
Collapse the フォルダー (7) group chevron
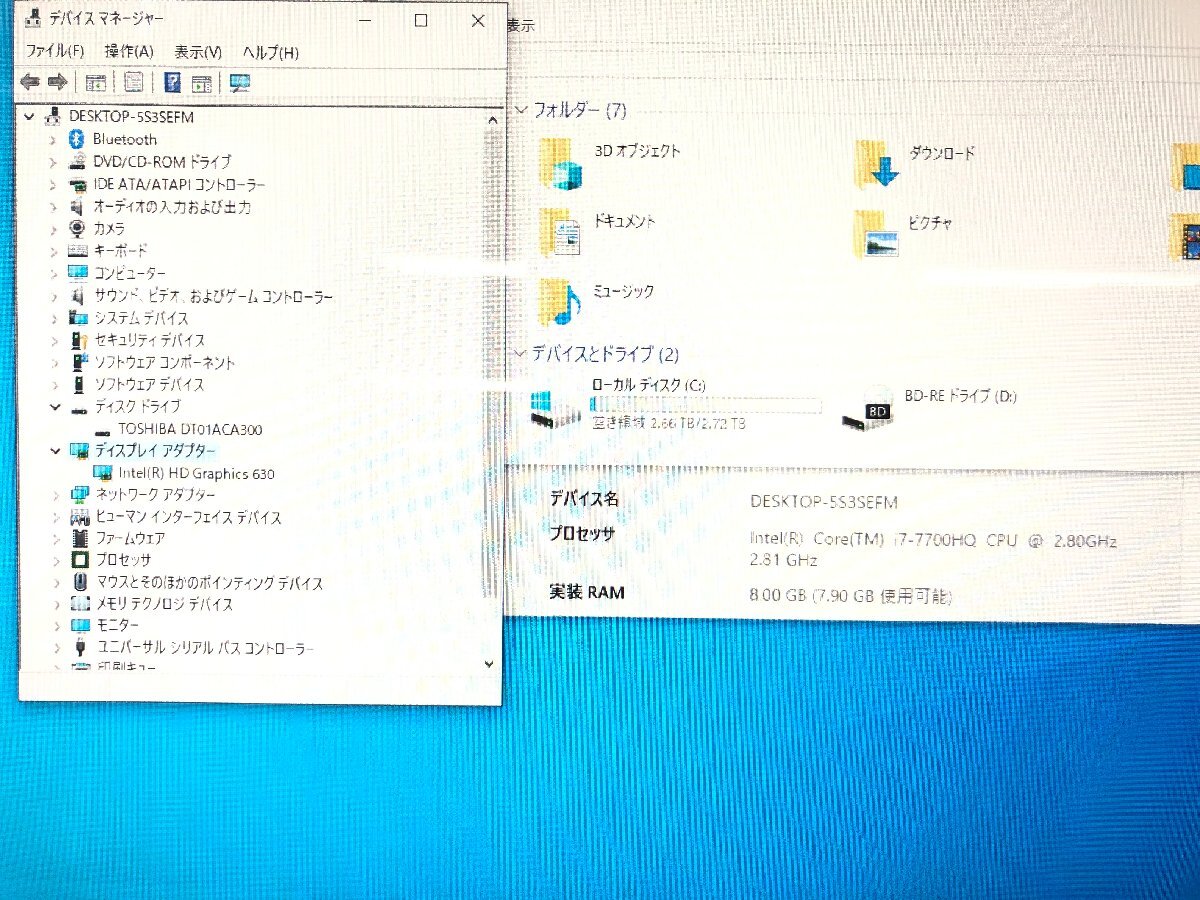[519, 109]
